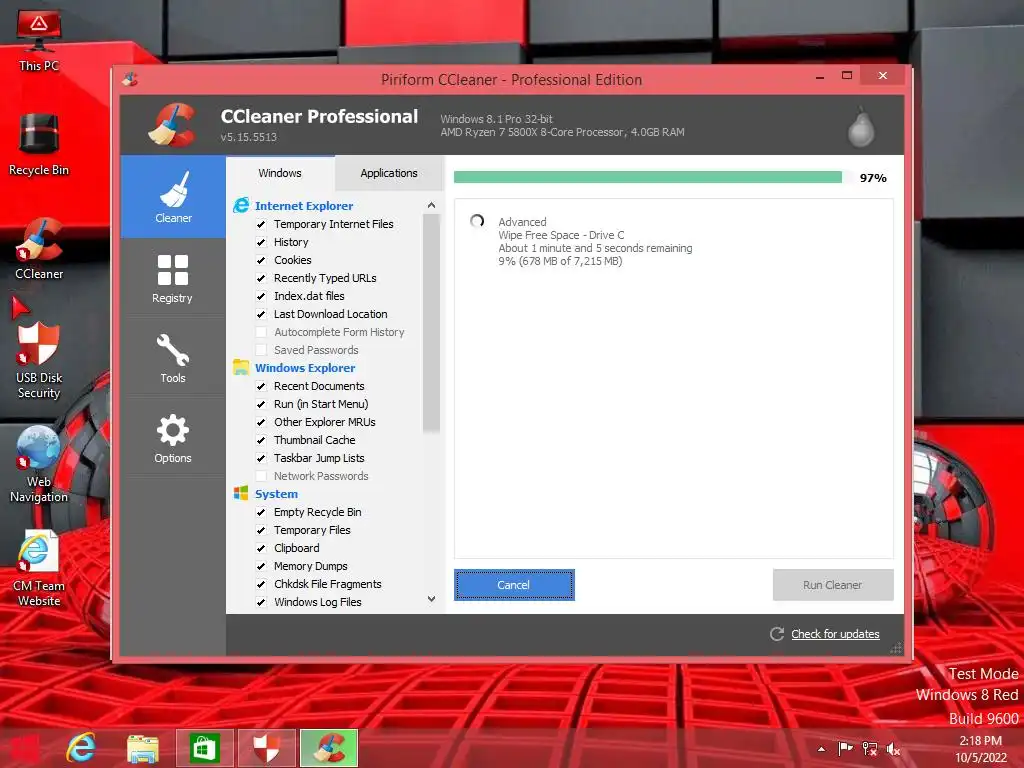Uncheck Empty Recycle Bin
Screen dimensions: 1024x768
(261, 512)
